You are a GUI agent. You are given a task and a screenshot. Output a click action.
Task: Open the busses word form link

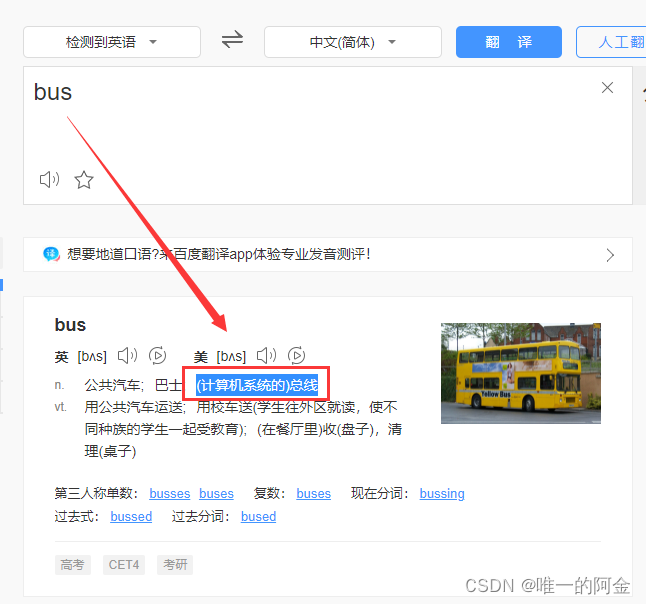pos(170,493)
